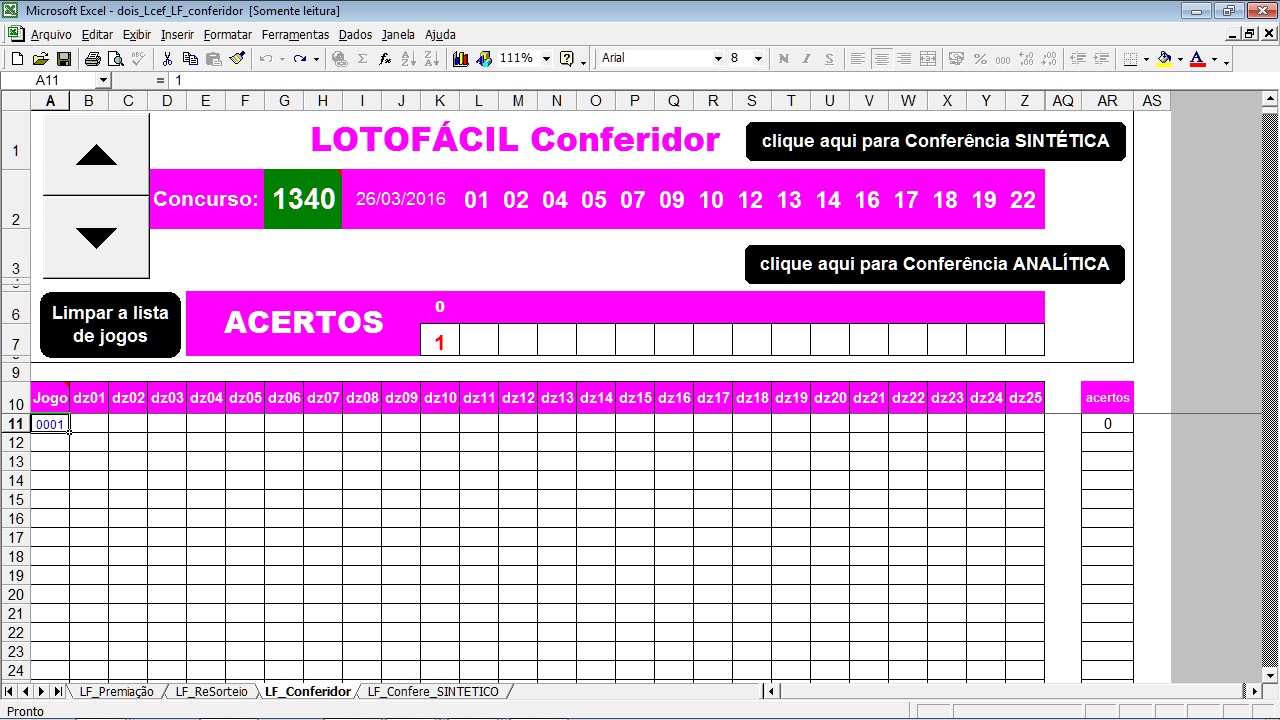Expand the Name Box dropdown
The height and width of the screenshot is (720, 1280).
(103, 80)
